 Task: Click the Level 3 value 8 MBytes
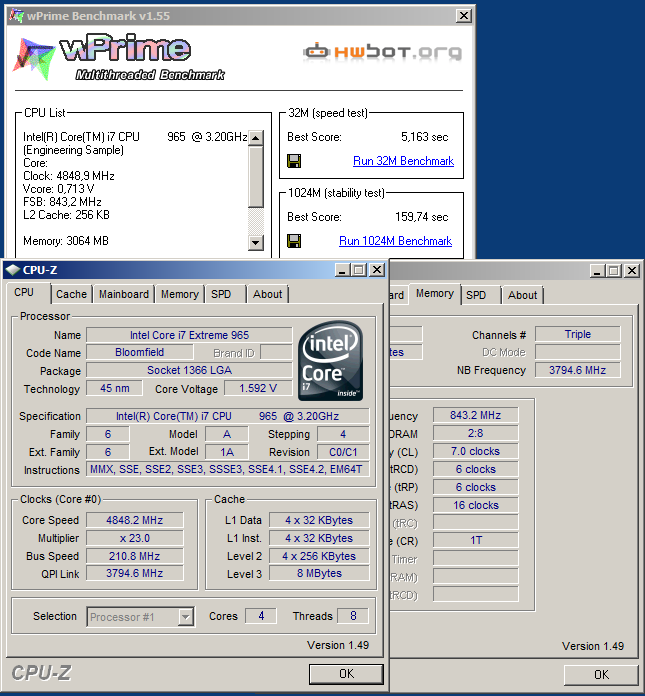coord(319,573)
